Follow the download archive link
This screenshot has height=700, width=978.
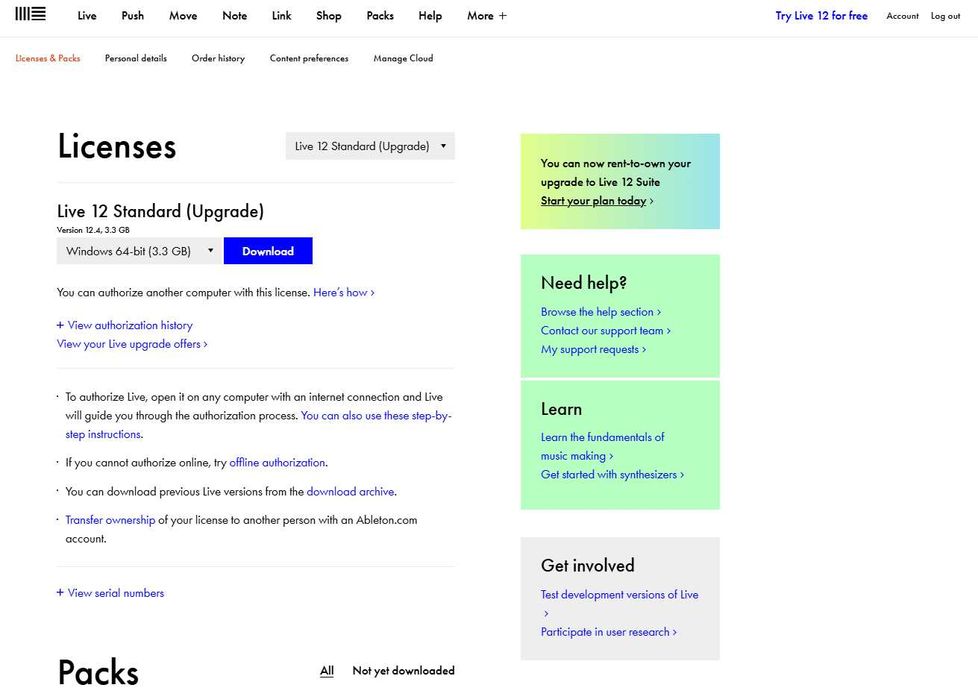pos(351,492)
